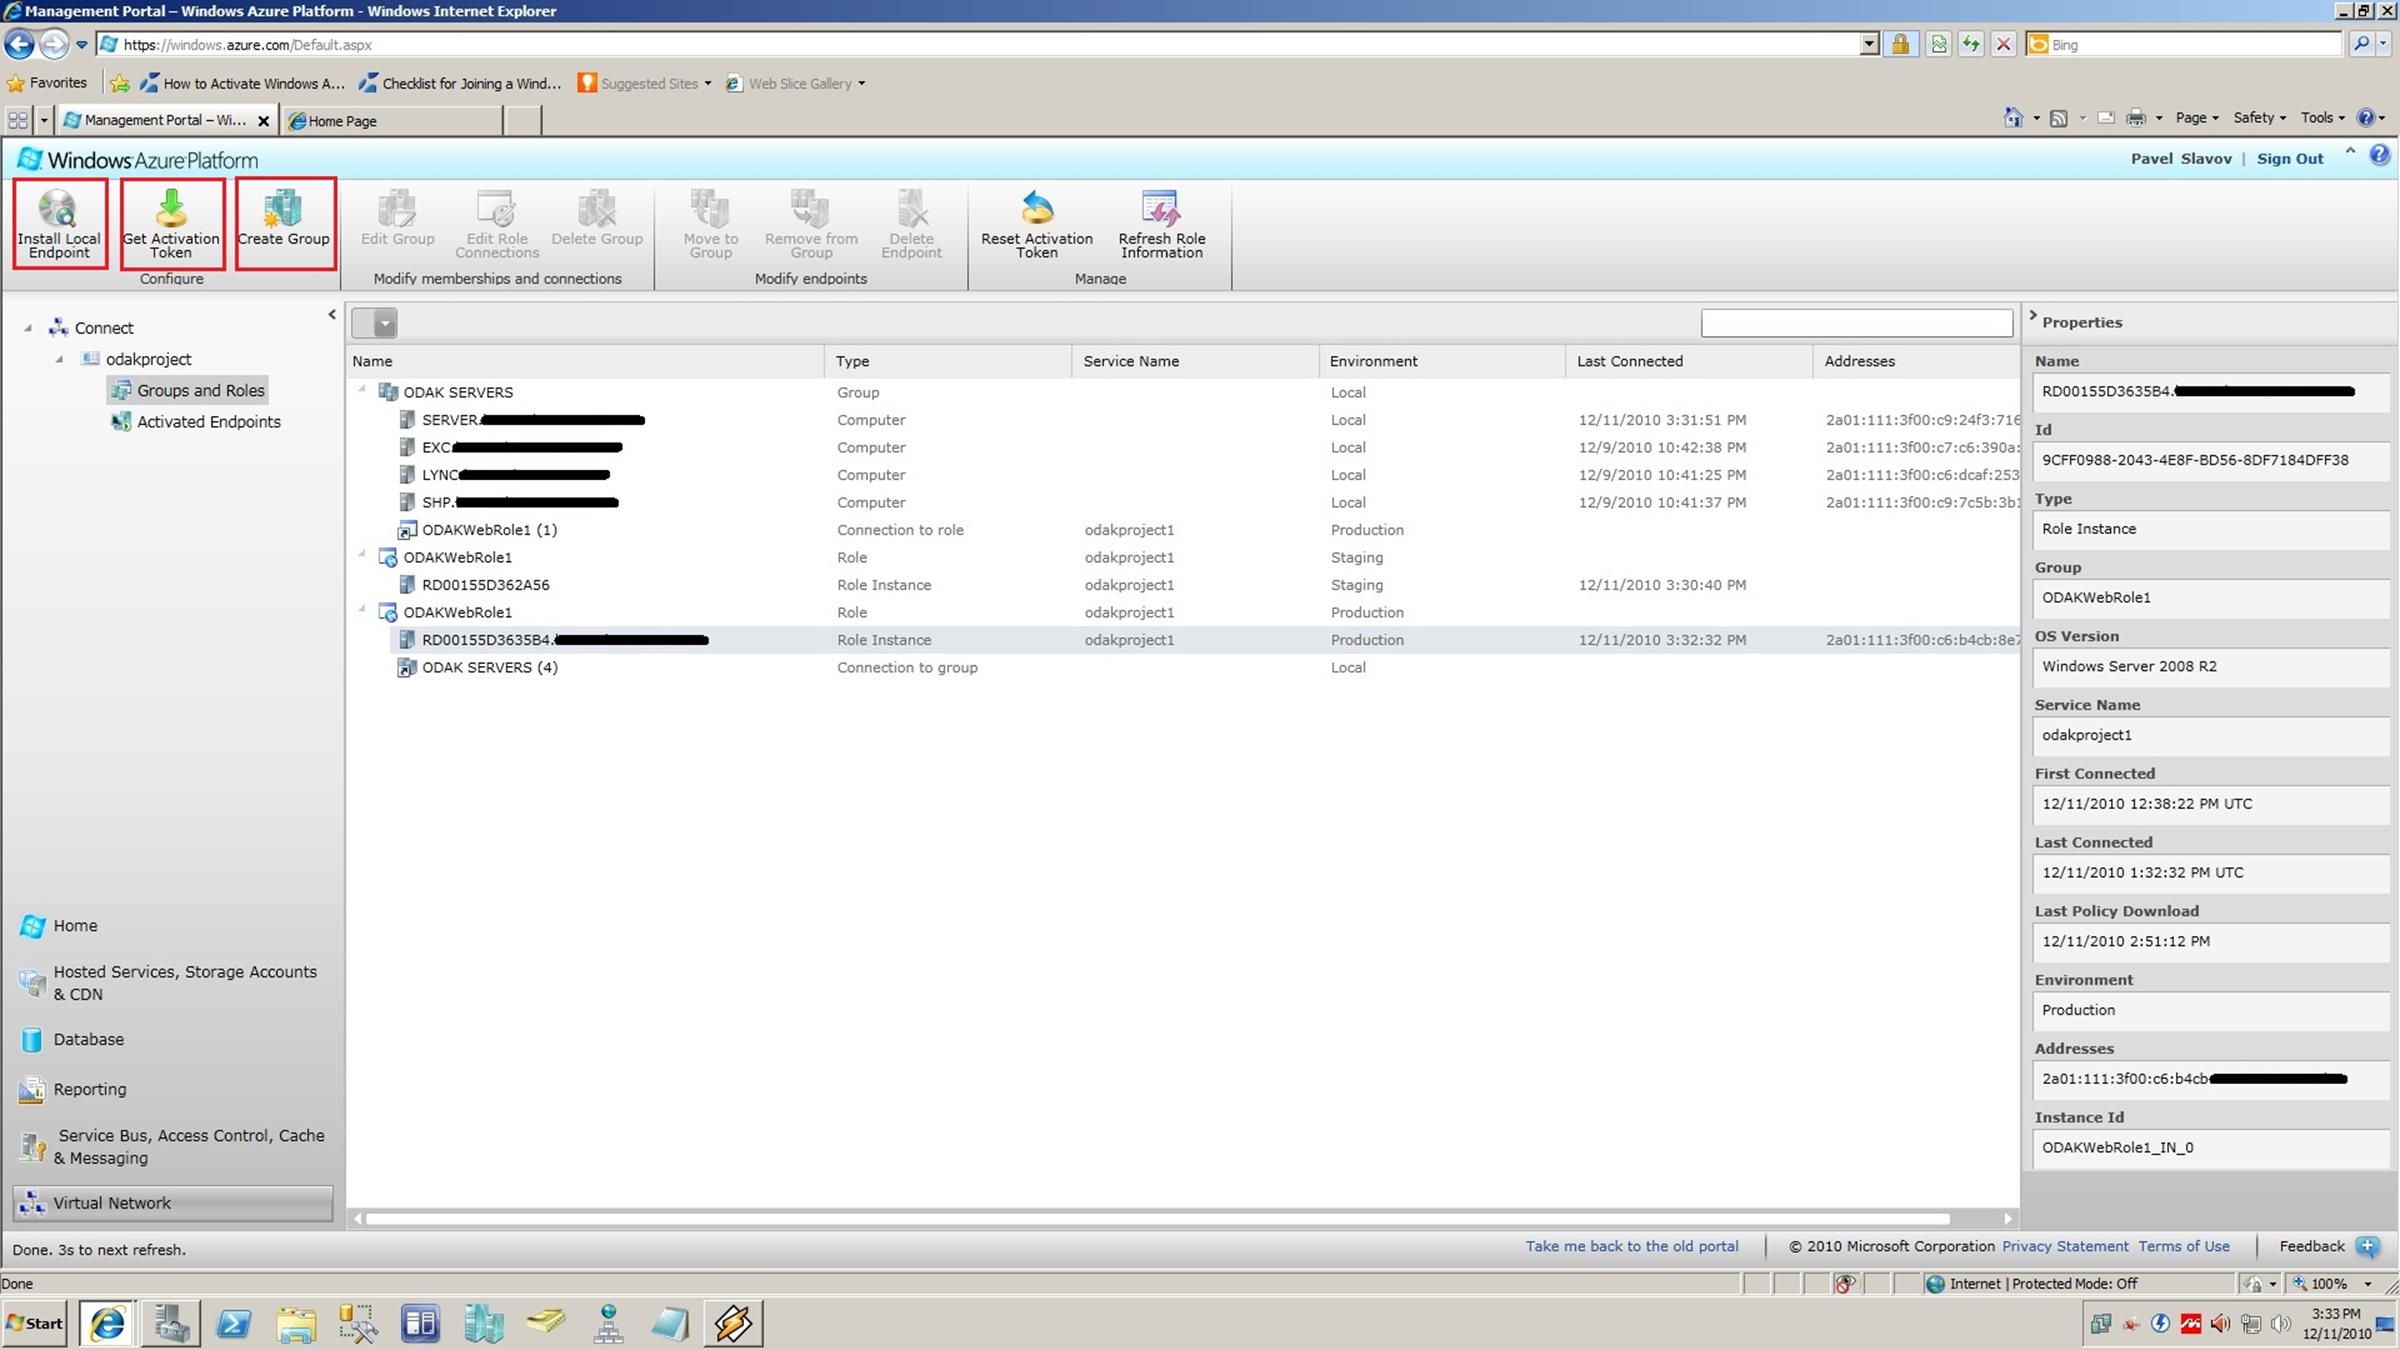Select the ODAK SERVERS (4) connection row
The image size is (2400, 1350).
click(x=1182, y=667)
